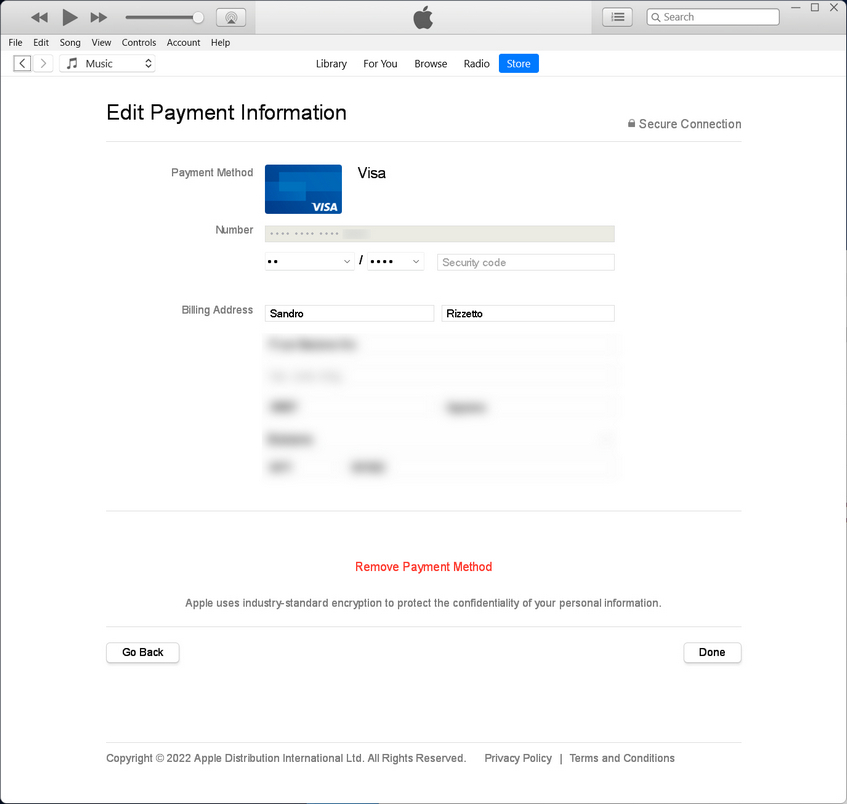This screenshot has width=847, height=804.
Task: Start playback with the play button
Action: [70, 17]
